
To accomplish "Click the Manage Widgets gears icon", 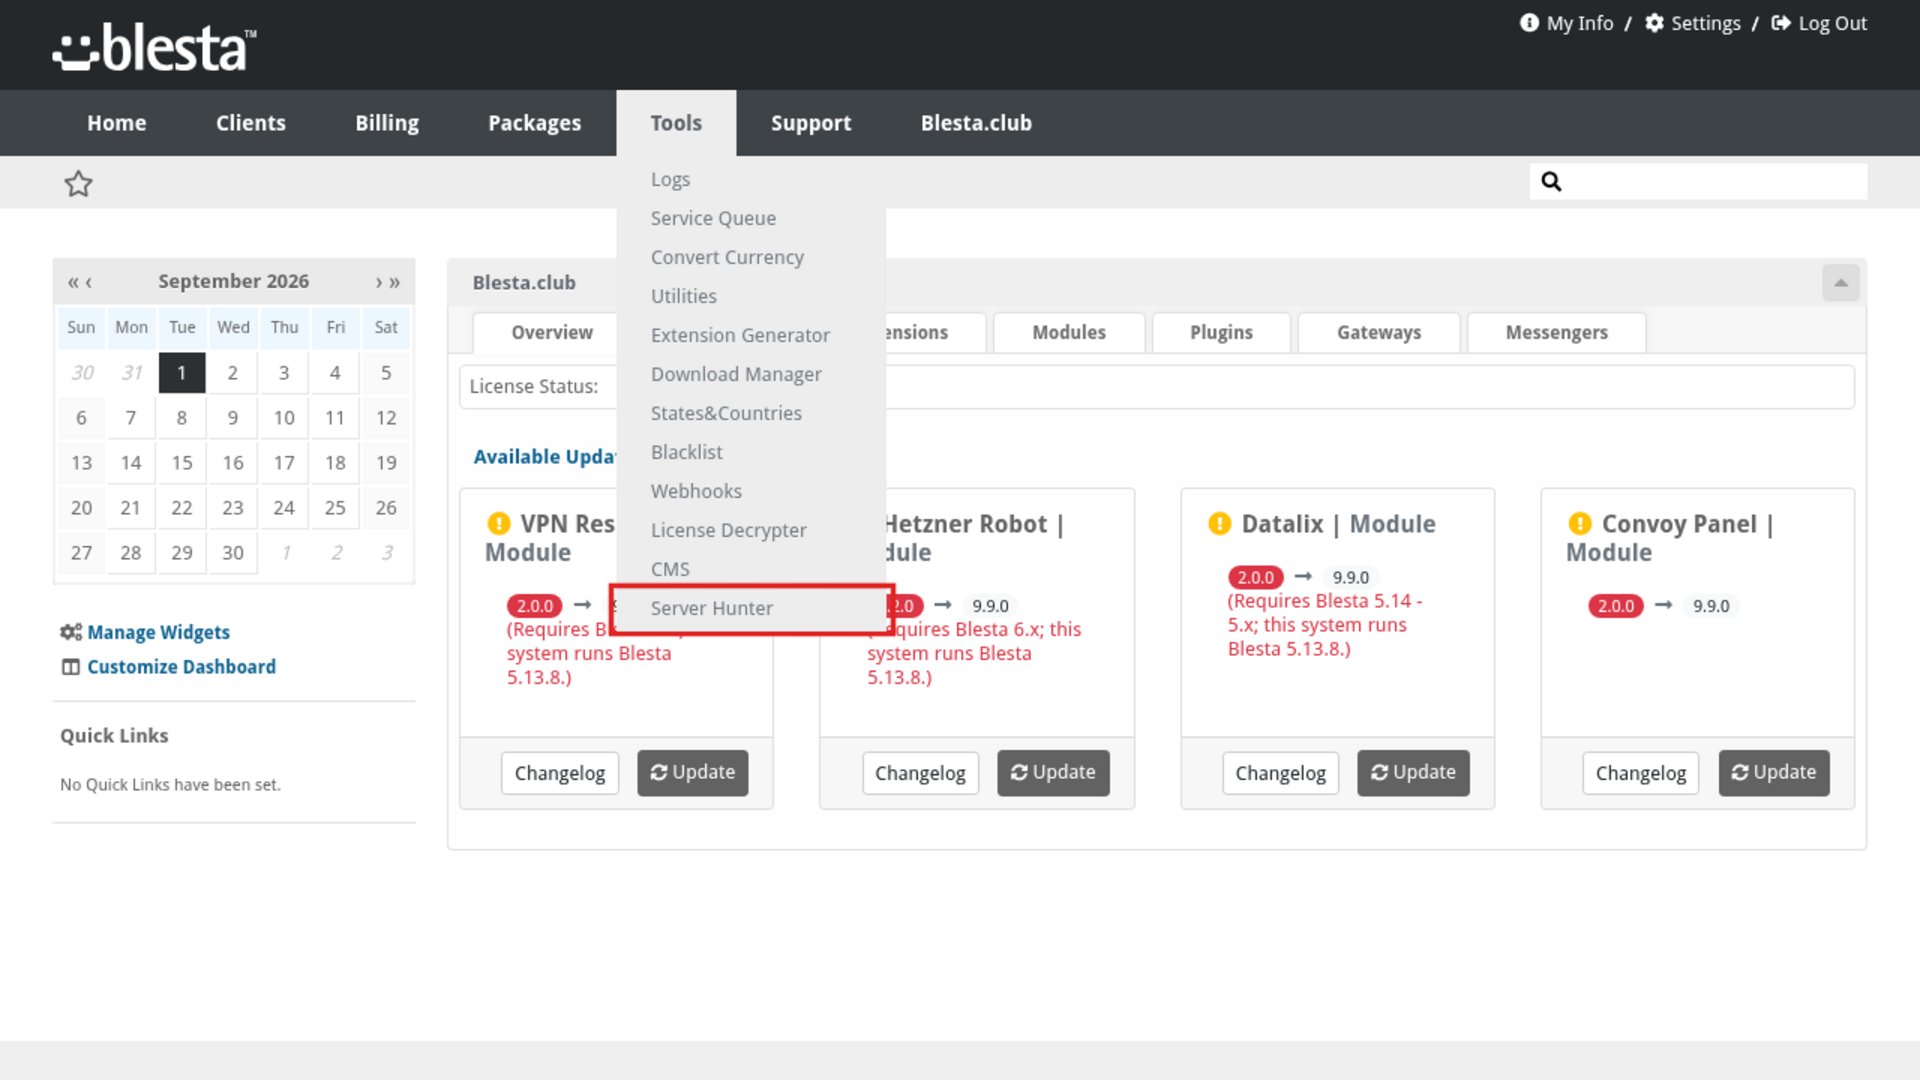I will point(71,632).
